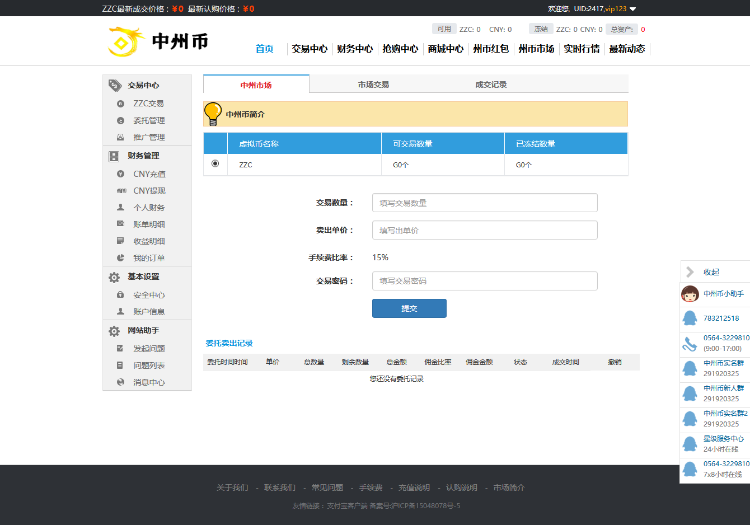The height and width of the screenshot is (525, 750).
Task: Open 交易中心 in the top navigation
Action: click(x=309, y=49)
